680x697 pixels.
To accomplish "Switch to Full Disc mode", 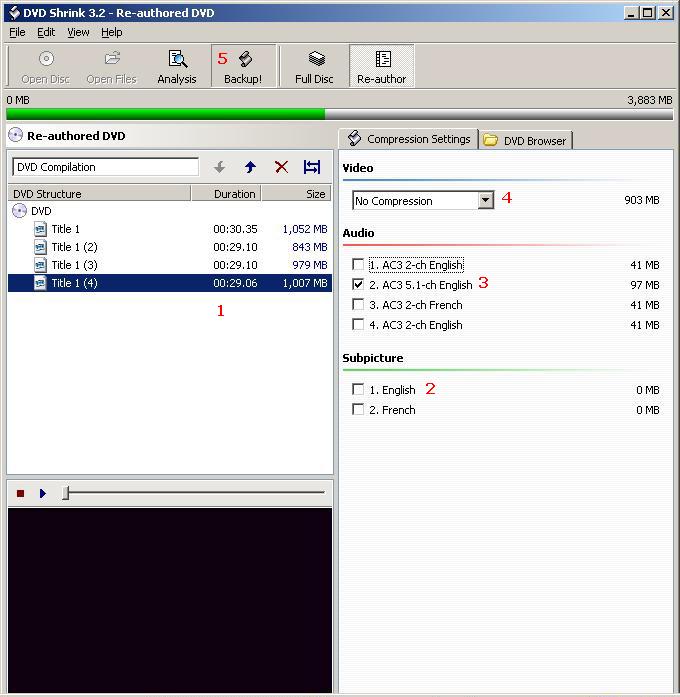I will (314, 67).
